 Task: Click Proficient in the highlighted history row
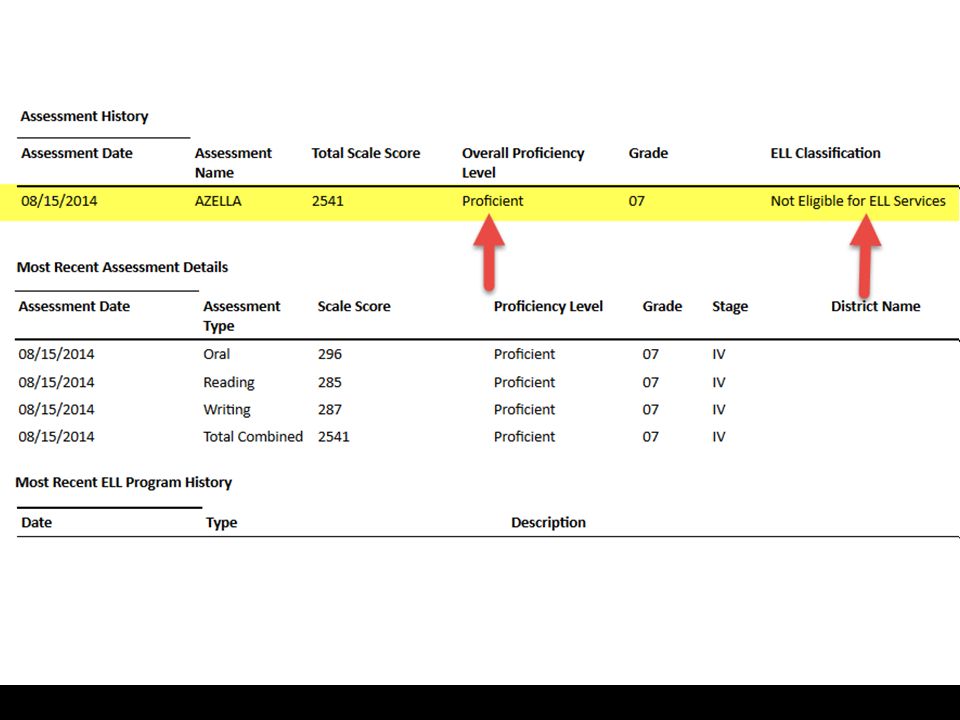click(x=492, y=201)
